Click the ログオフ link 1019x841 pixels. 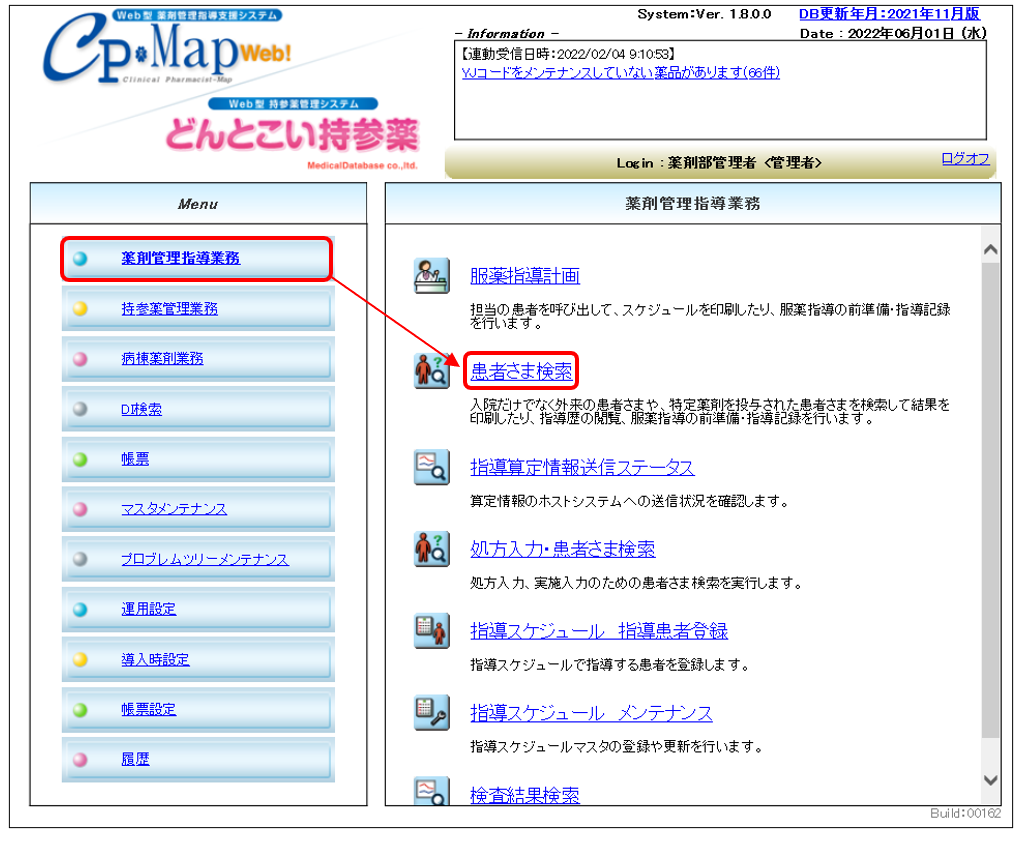click(x=965, y=159)
